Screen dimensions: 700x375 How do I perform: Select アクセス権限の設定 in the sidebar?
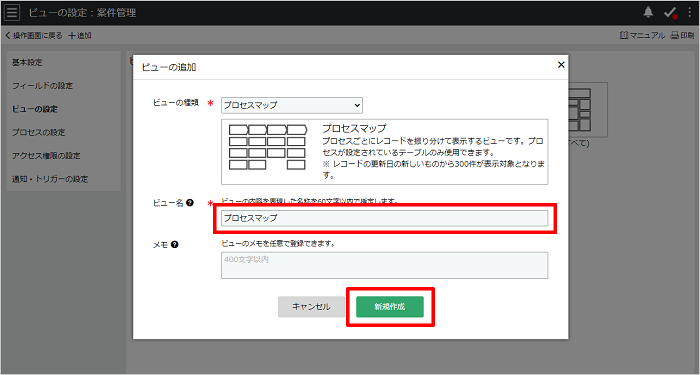coord(46,155)
